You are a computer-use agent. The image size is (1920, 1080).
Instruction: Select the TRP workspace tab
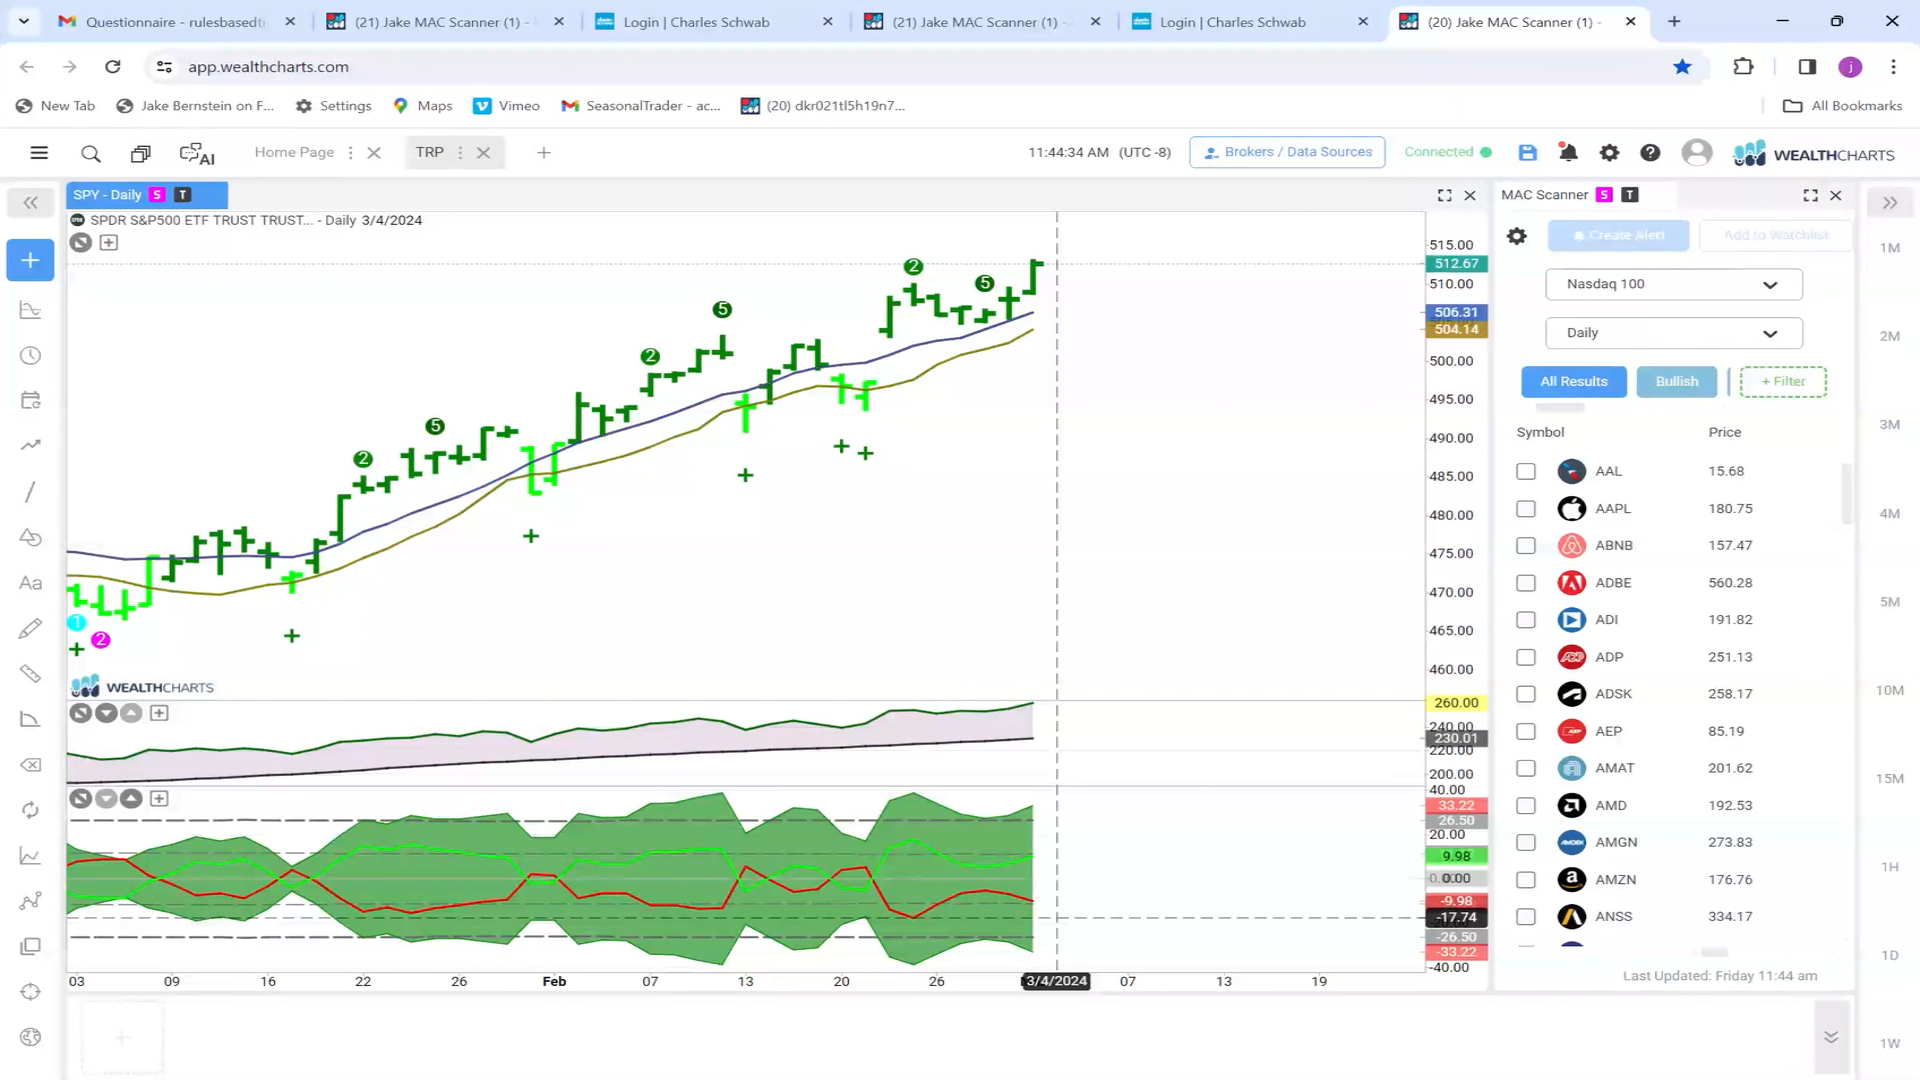[x=429, y=152]
